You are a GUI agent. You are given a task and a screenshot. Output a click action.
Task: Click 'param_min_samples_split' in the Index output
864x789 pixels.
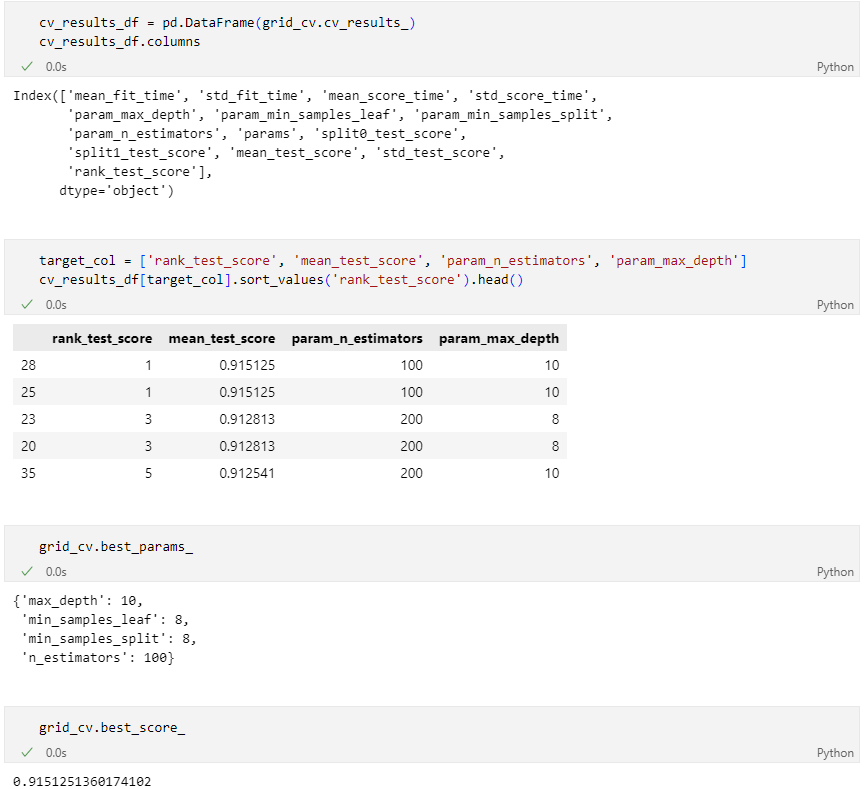(509, 115)
